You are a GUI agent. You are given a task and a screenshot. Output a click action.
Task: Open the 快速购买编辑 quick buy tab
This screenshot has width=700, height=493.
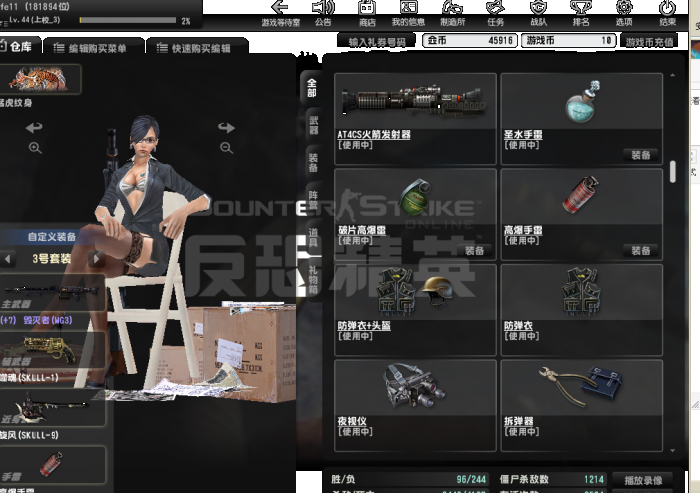point(197,48)
